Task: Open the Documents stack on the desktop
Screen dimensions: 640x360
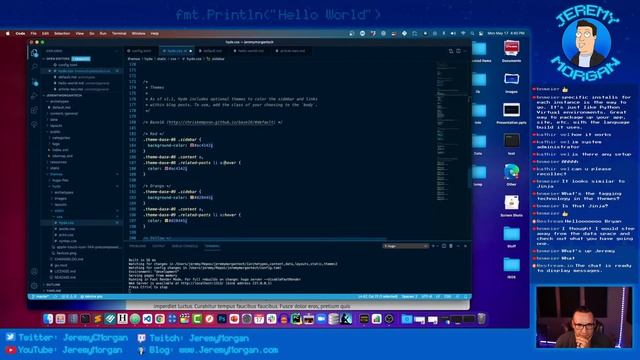Action: (511, 51)
